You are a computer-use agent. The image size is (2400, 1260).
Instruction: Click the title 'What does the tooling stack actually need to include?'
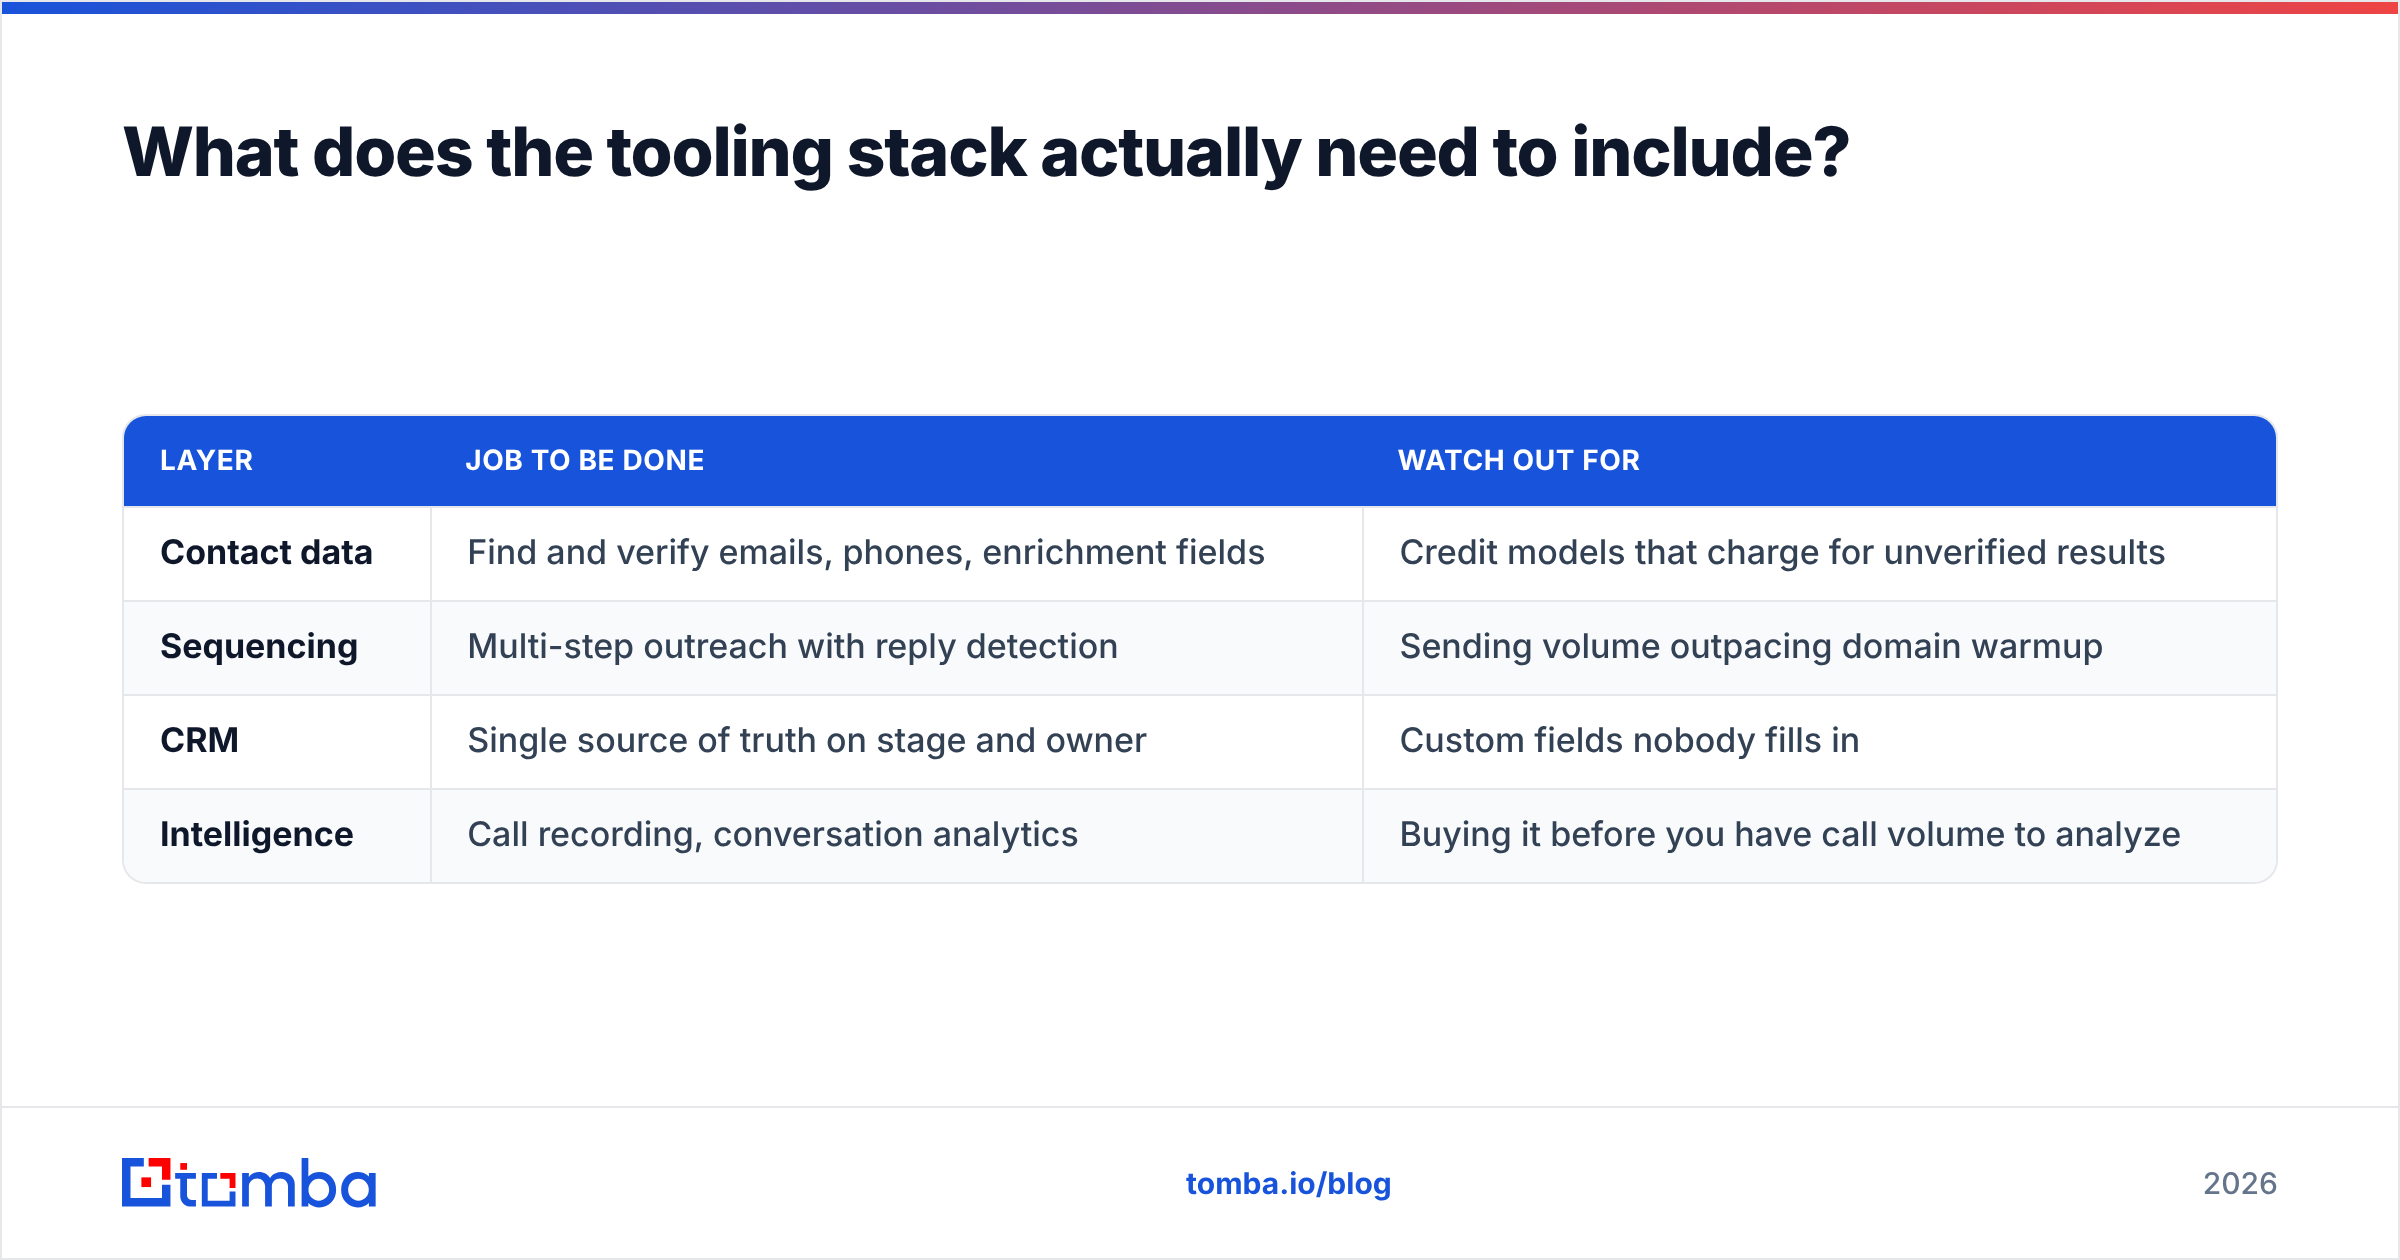pos(986,153)
